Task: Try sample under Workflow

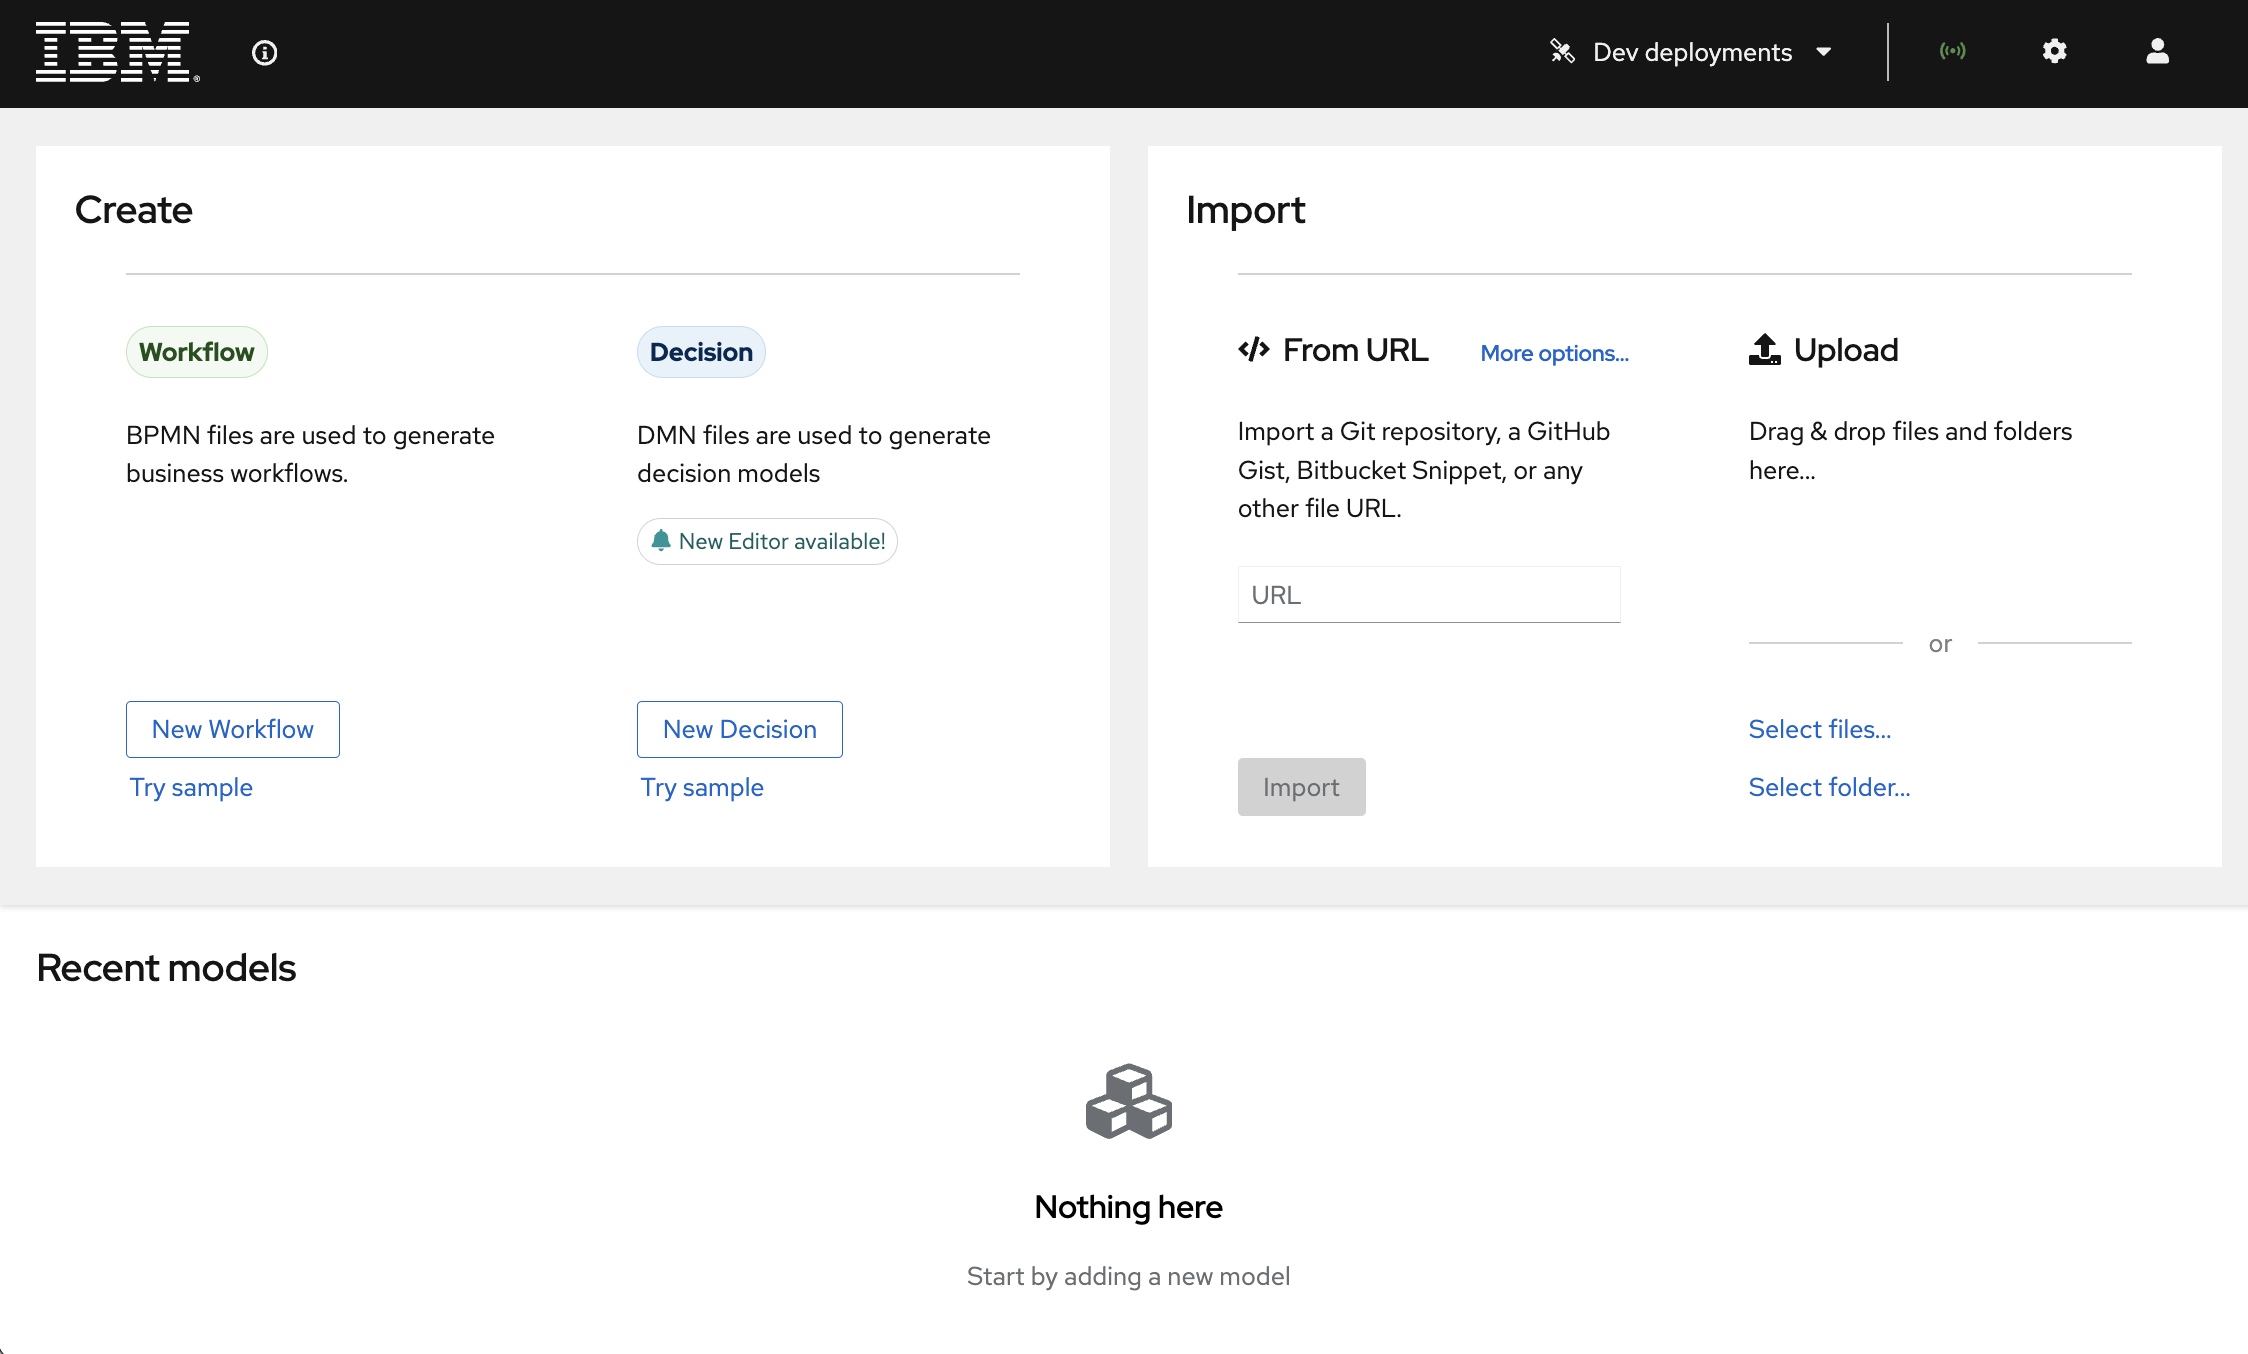Action: pos(191,787)
